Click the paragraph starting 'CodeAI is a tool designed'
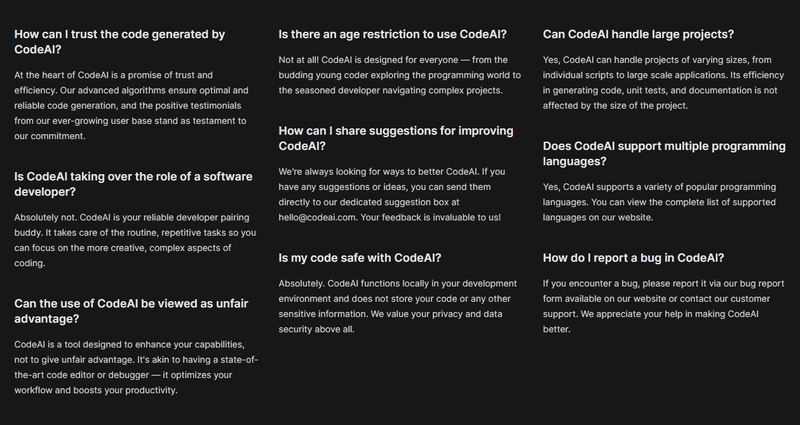The image size is (800, 425). [x=136, y=367]
